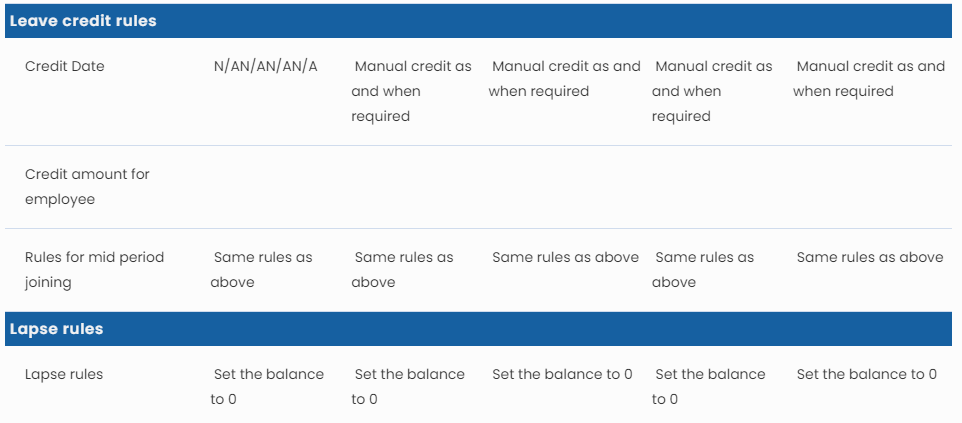Click the N/AN/AN/AN/A cell
This screenshot has height=423, width=962.
(265, 66)
